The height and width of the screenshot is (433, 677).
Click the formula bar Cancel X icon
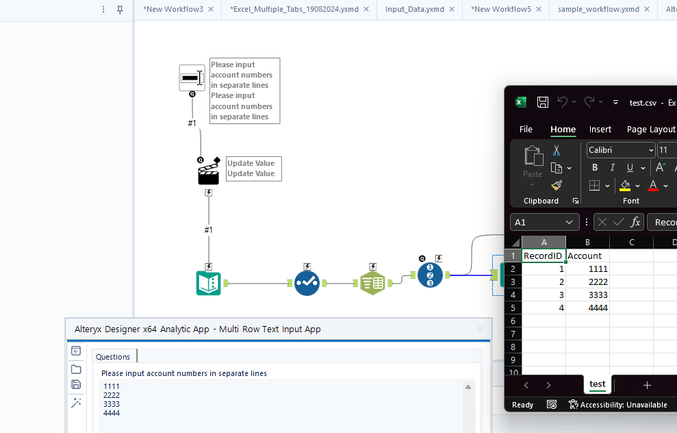pos(602,222)
